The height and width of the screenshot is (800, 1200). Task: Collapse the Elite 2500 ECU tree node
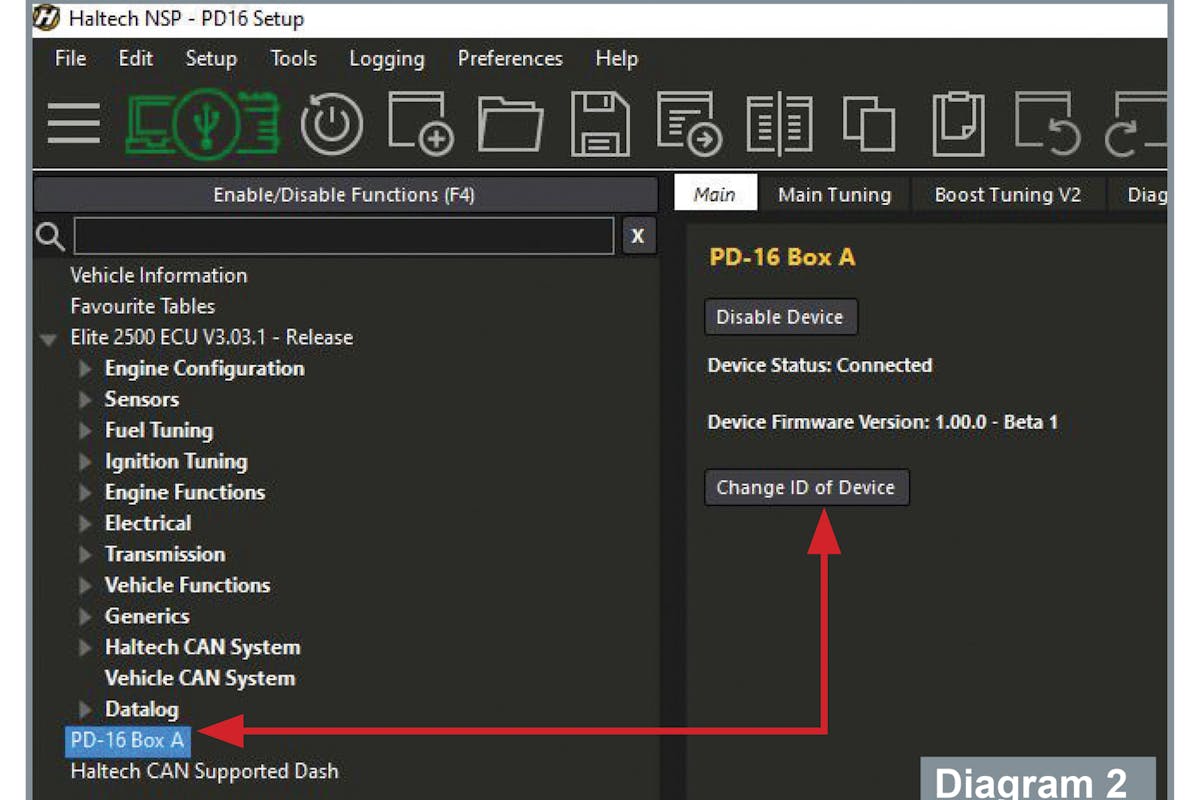[48, 339]
